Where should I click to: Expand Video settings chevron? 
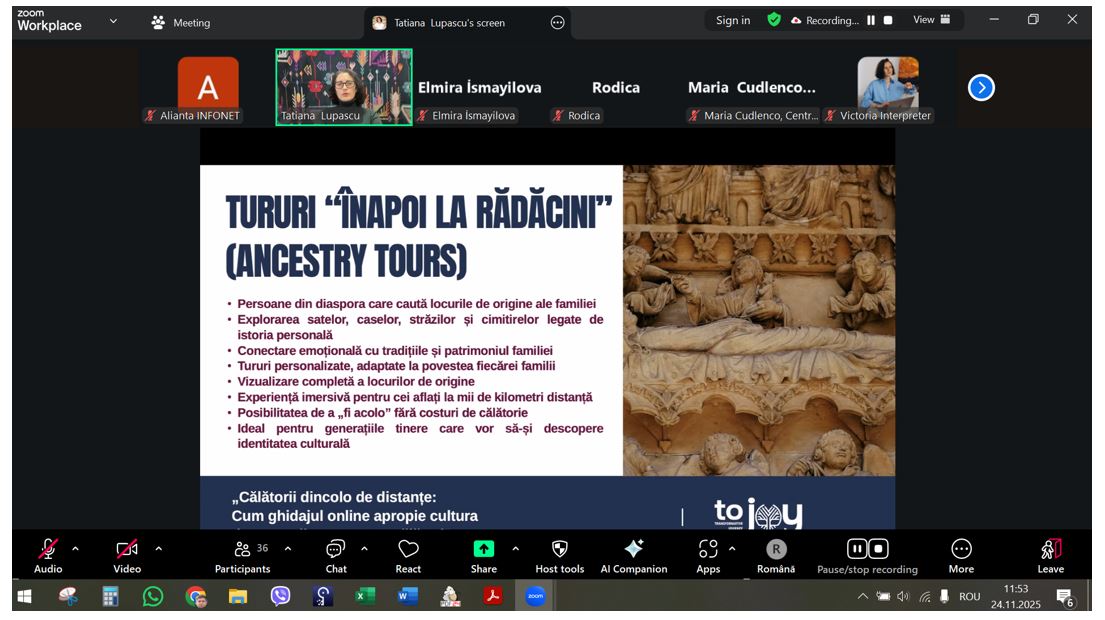point(157,548)
